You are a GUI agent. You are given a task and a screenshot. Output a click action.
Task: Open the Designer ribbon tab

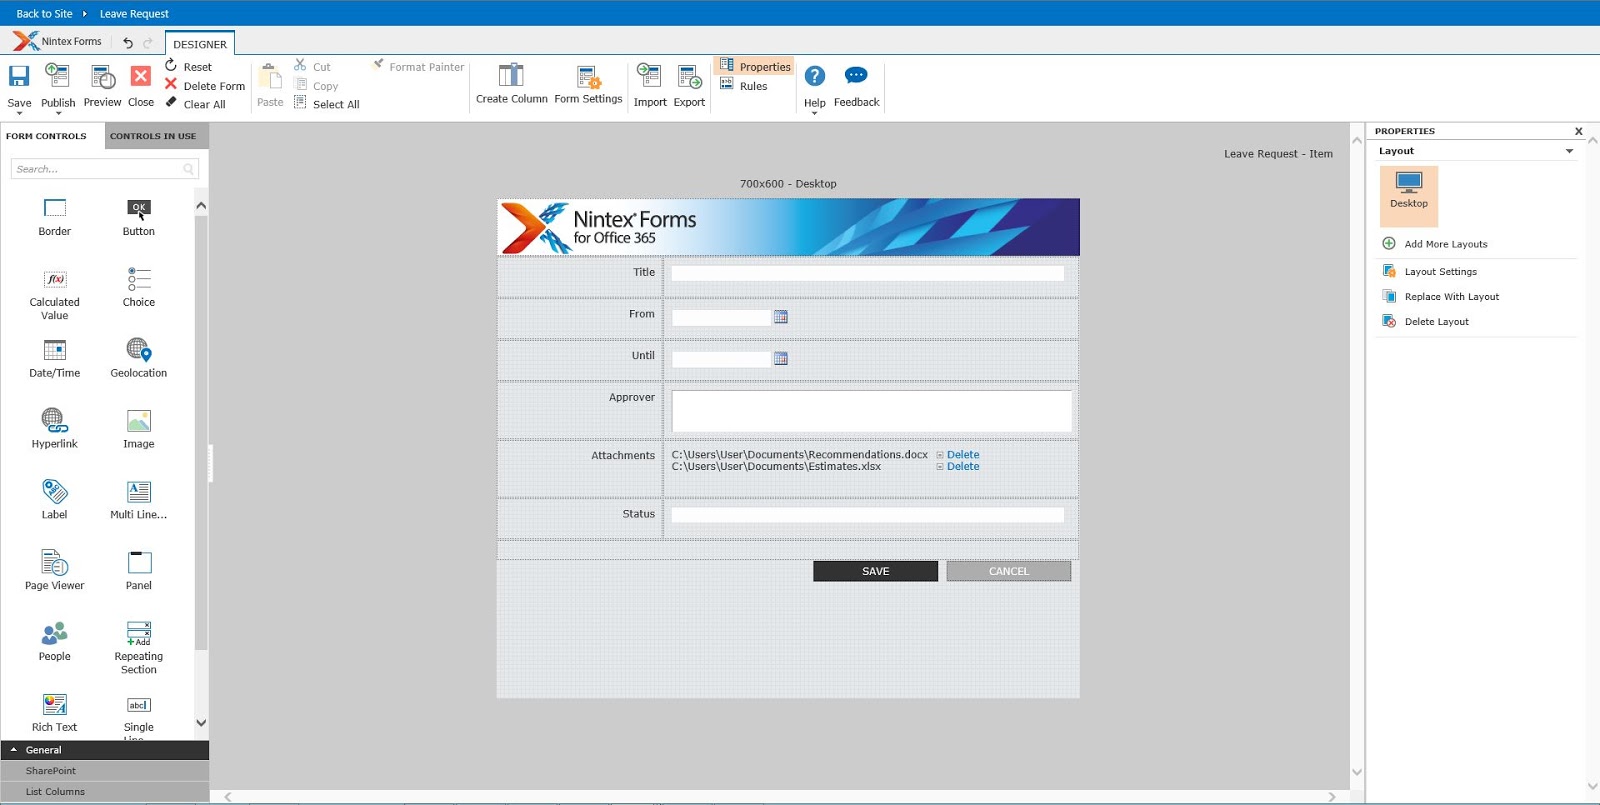tap(200, 44)
